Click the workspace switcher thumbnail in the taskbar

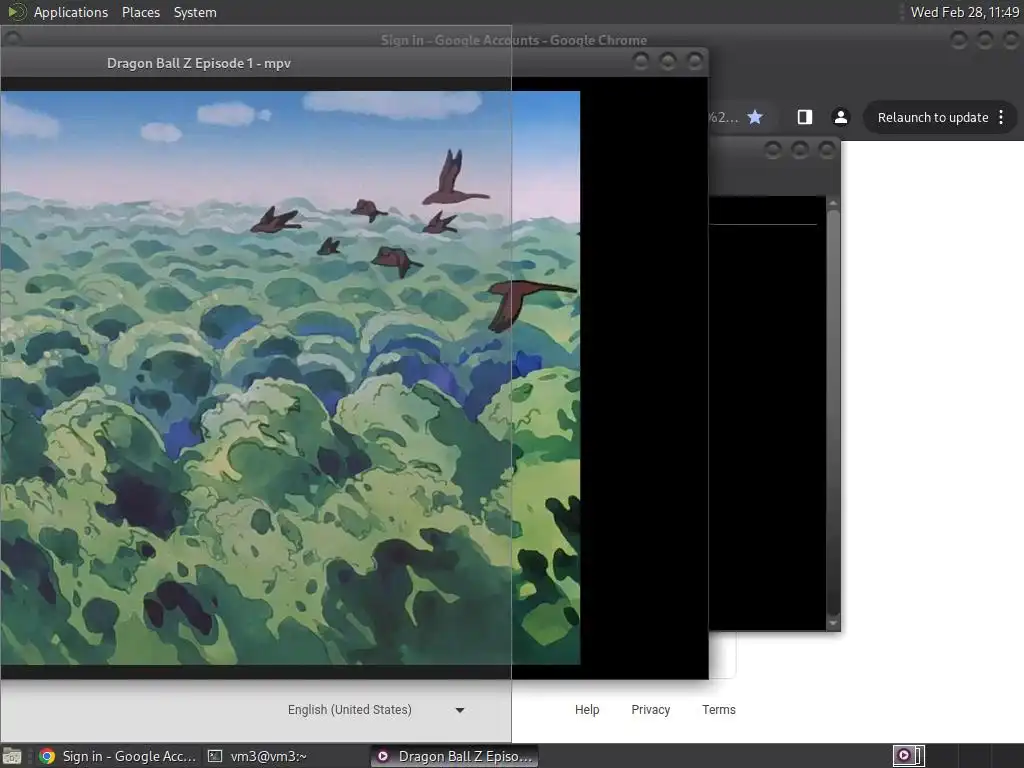click(908, 756)
